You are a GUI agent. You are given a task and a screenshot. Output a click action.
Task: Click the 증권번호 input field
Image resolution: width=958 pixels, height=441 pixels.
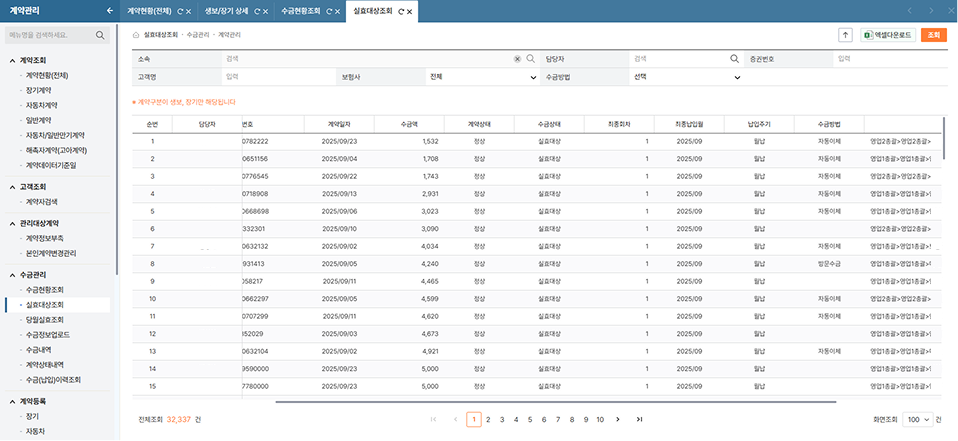coord(890,59)
